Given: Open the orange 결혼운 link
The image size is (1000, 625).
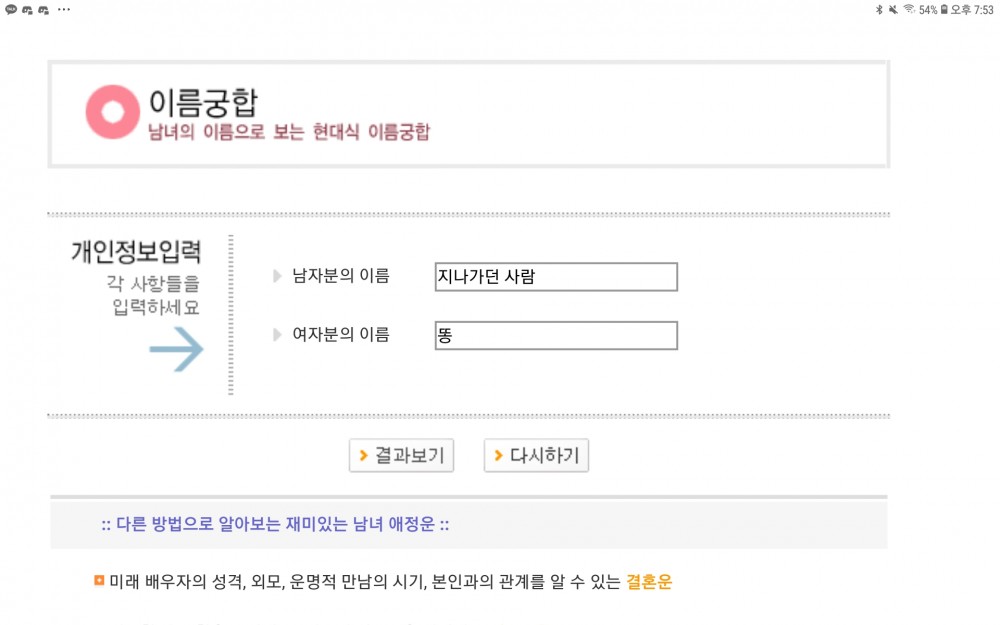Looking at the screenshot, I should click(649, 582).
